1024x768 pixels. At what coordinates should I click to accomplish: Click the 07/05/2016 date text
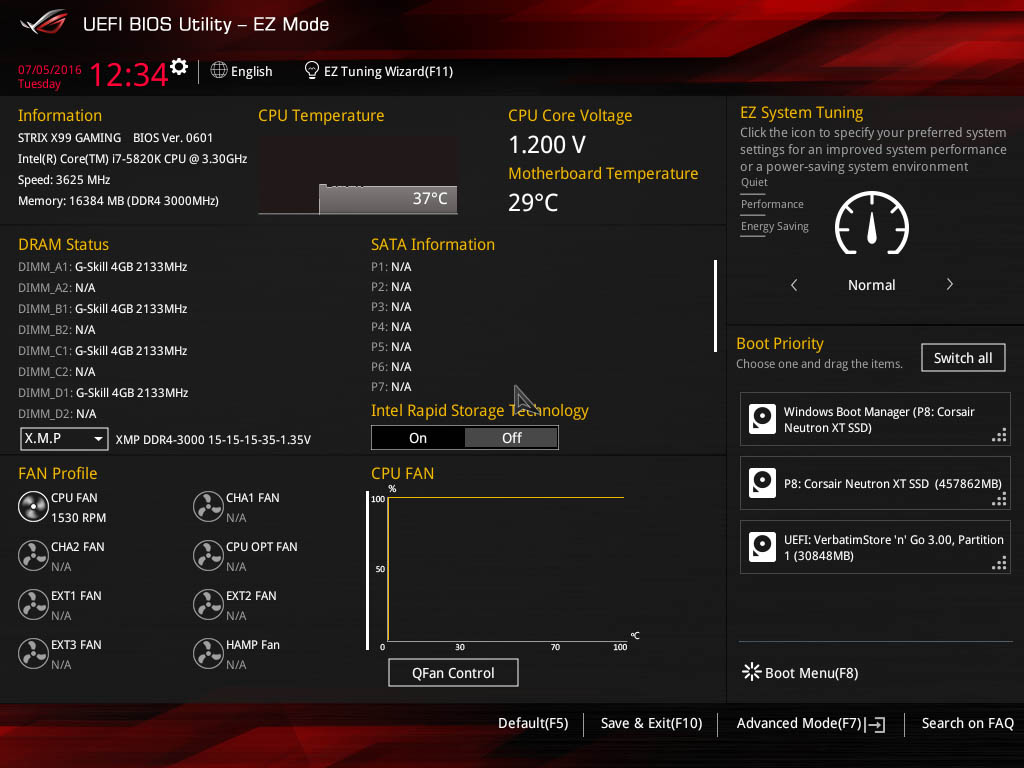50,70
